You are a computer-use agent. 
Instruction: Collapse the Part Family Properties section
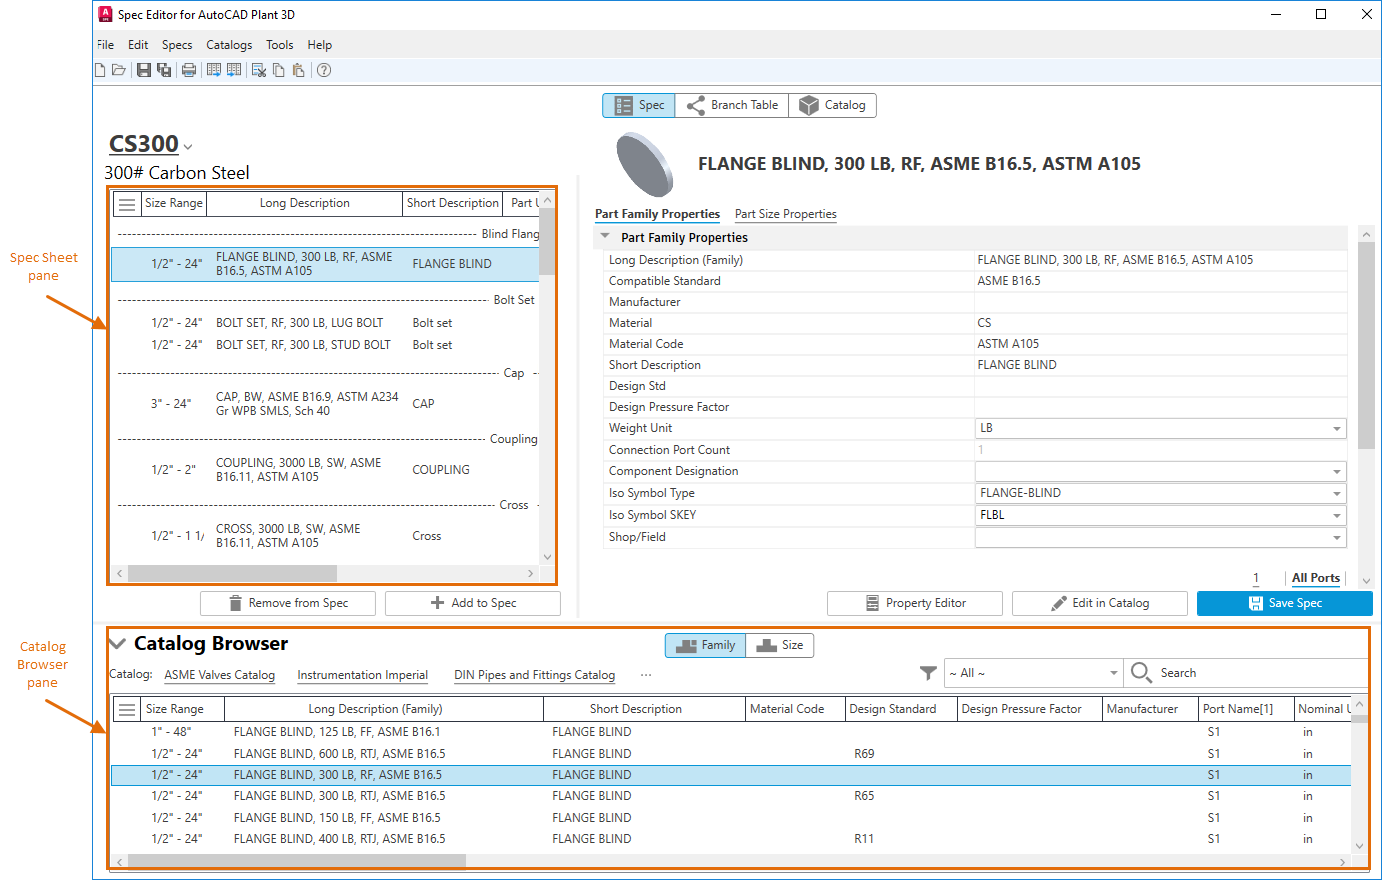(605, 237)
